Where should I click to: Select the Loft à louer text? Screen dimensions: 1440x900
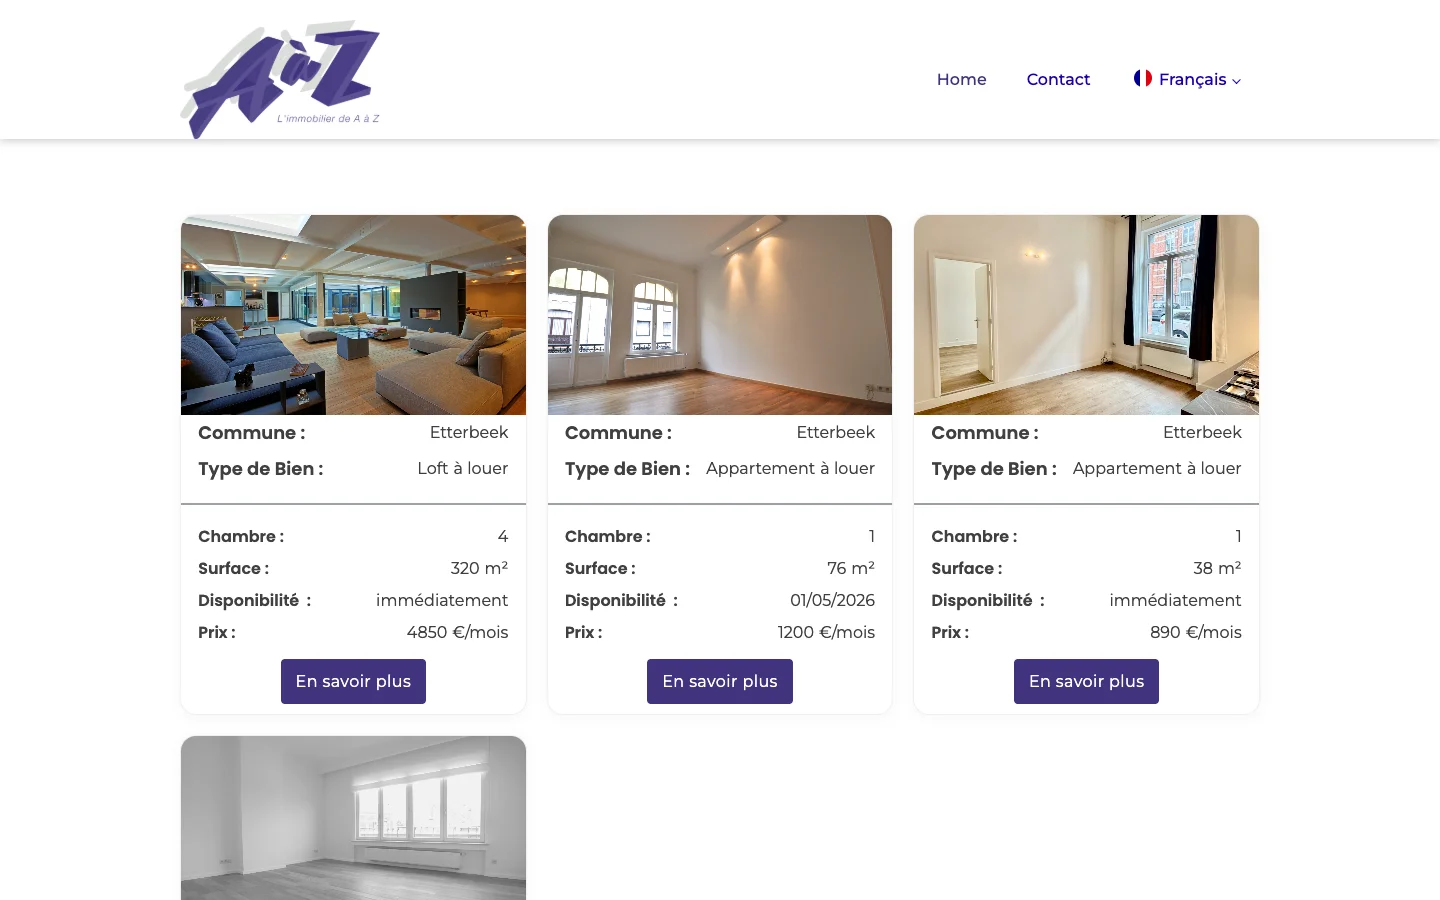click(x=463, y=468)
